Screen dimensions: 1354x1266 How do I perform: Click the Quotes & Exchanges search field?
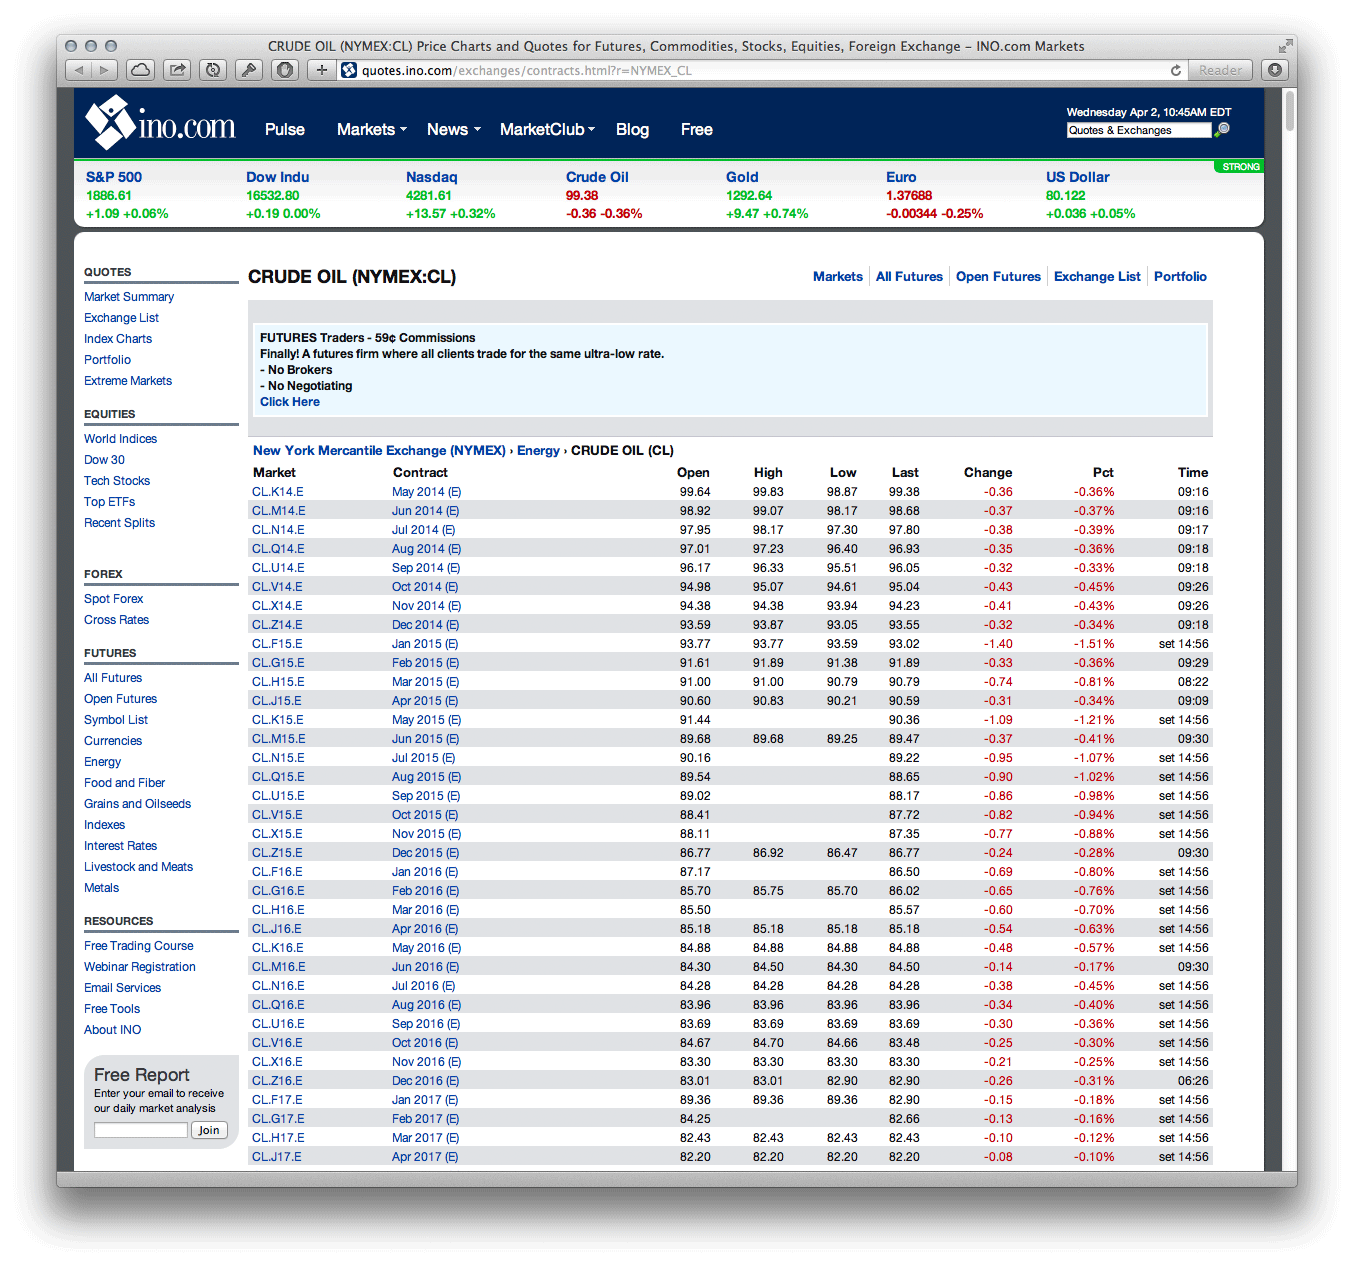1138,130
